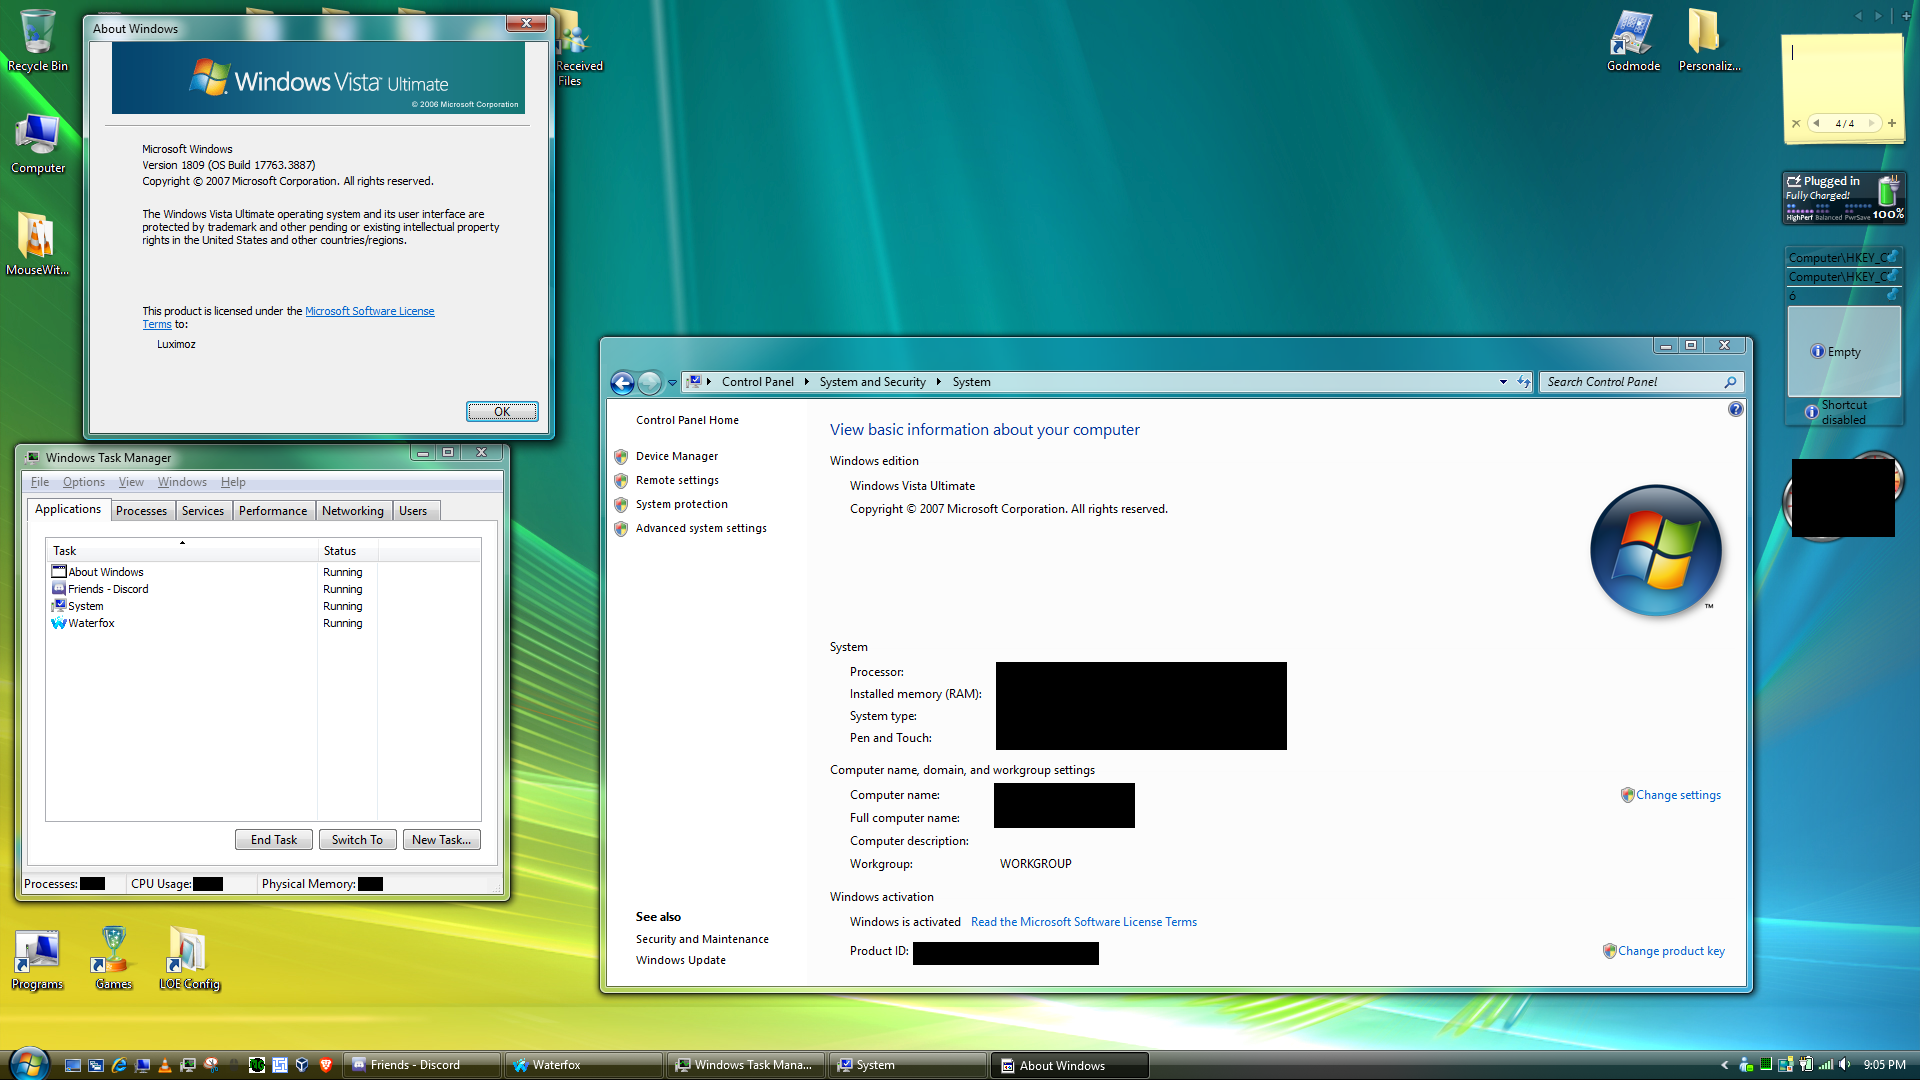Expand the arrow before Control Panel breadcrumb
This screenshot has width=1920, height=1080.
pos(708,382)
